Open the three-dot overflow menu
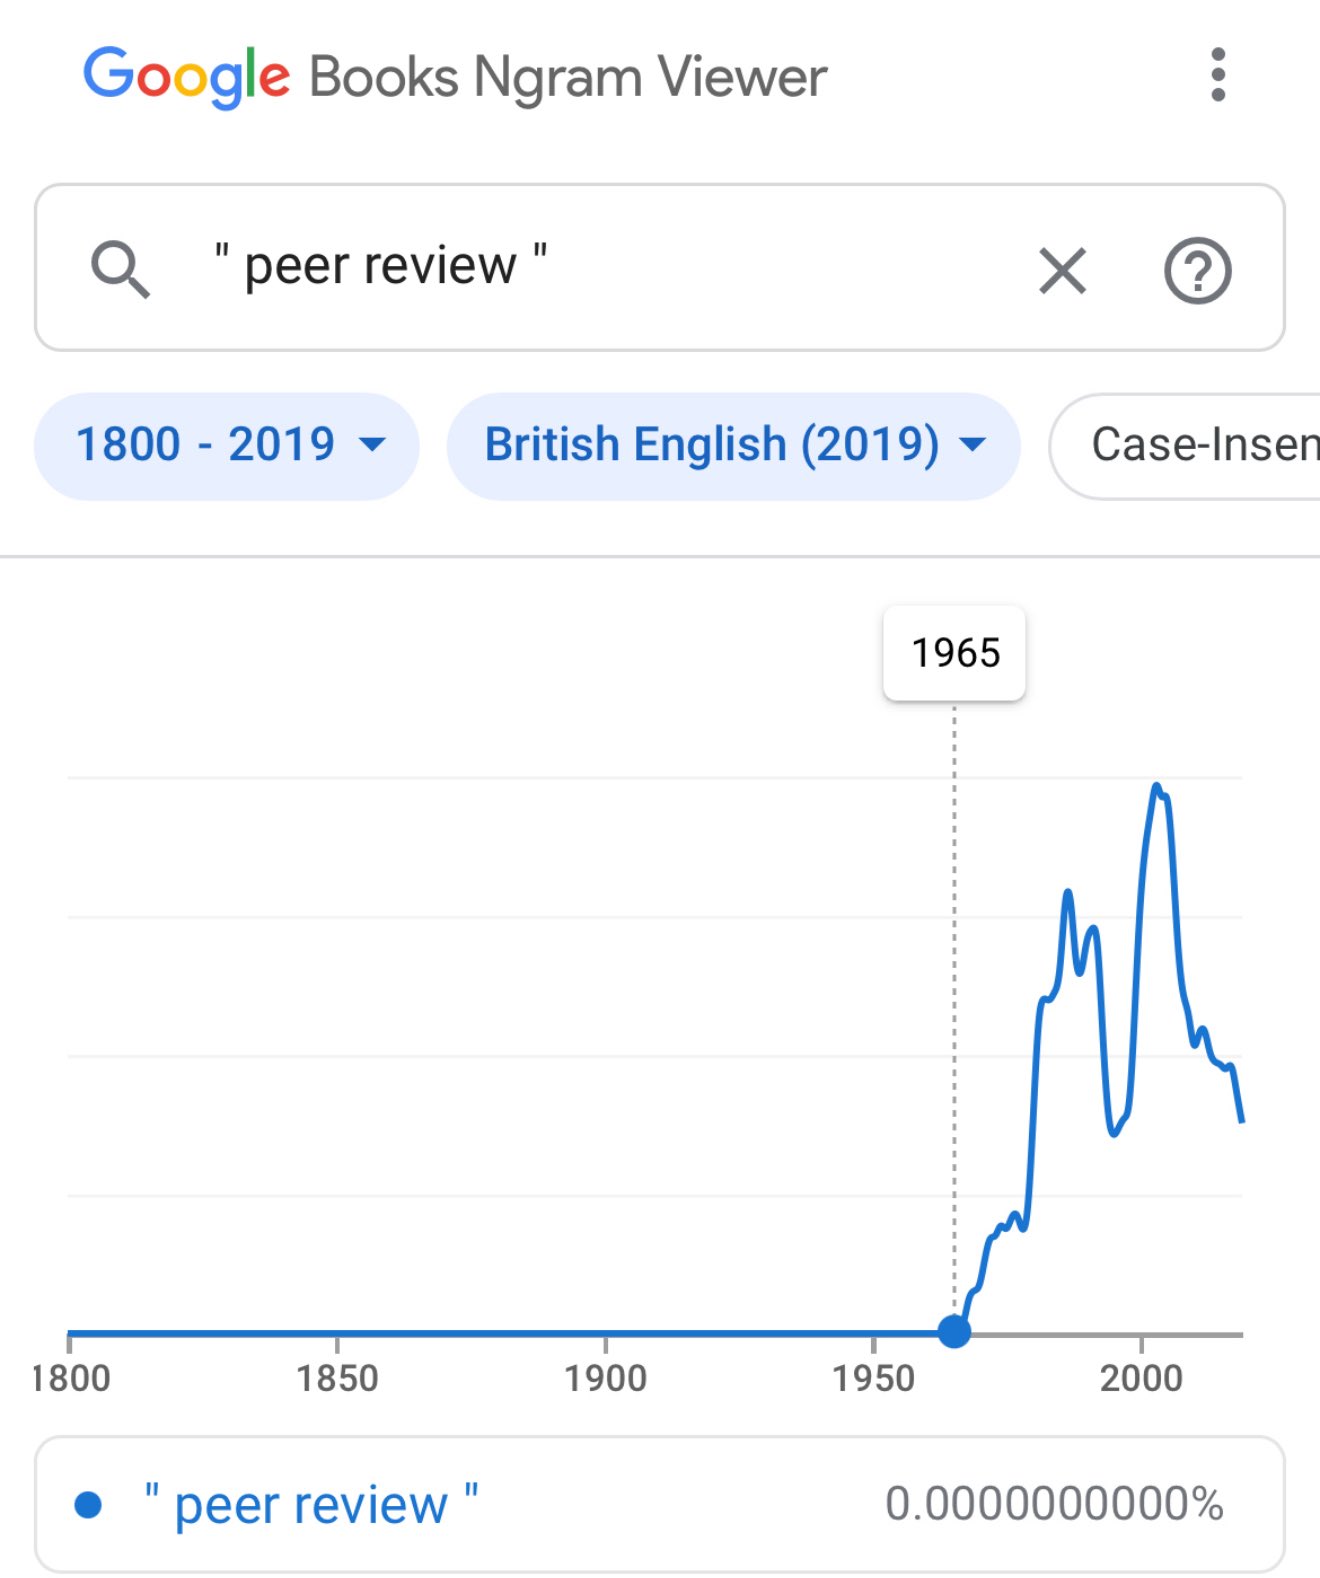 pos(1217,75)
